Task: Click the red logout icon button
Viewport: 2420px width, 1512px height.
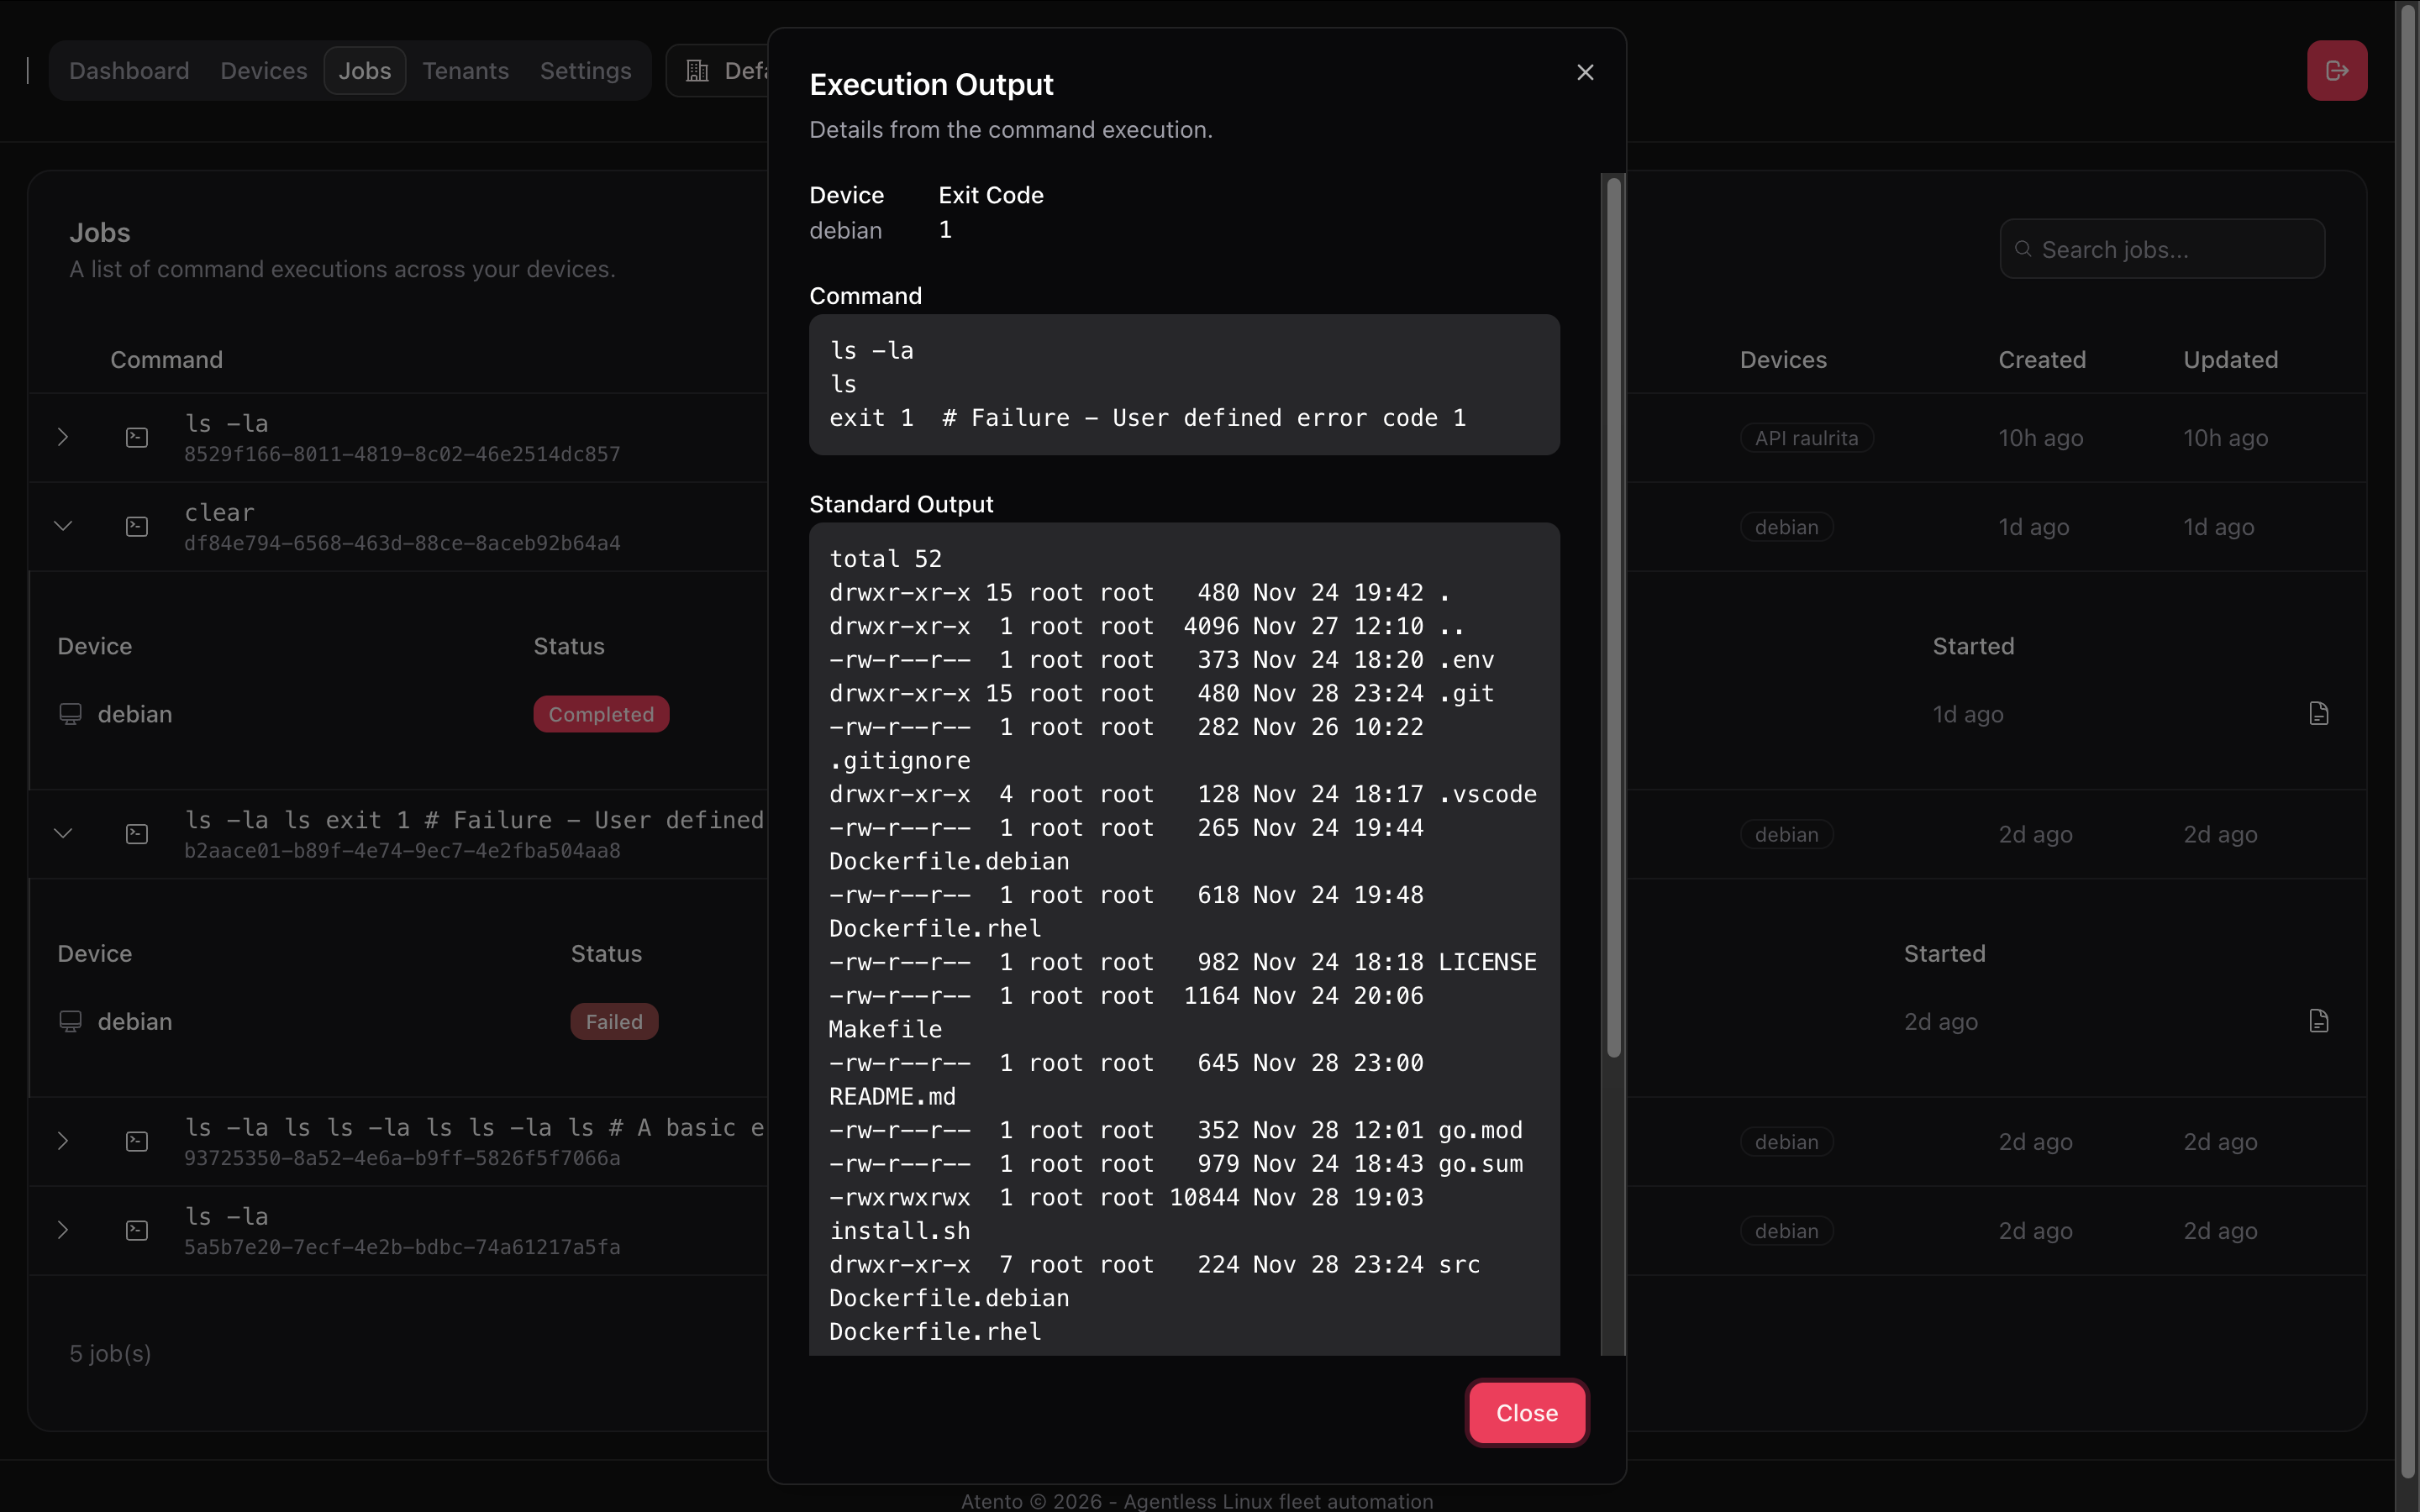Action: tap(2336, 71)
